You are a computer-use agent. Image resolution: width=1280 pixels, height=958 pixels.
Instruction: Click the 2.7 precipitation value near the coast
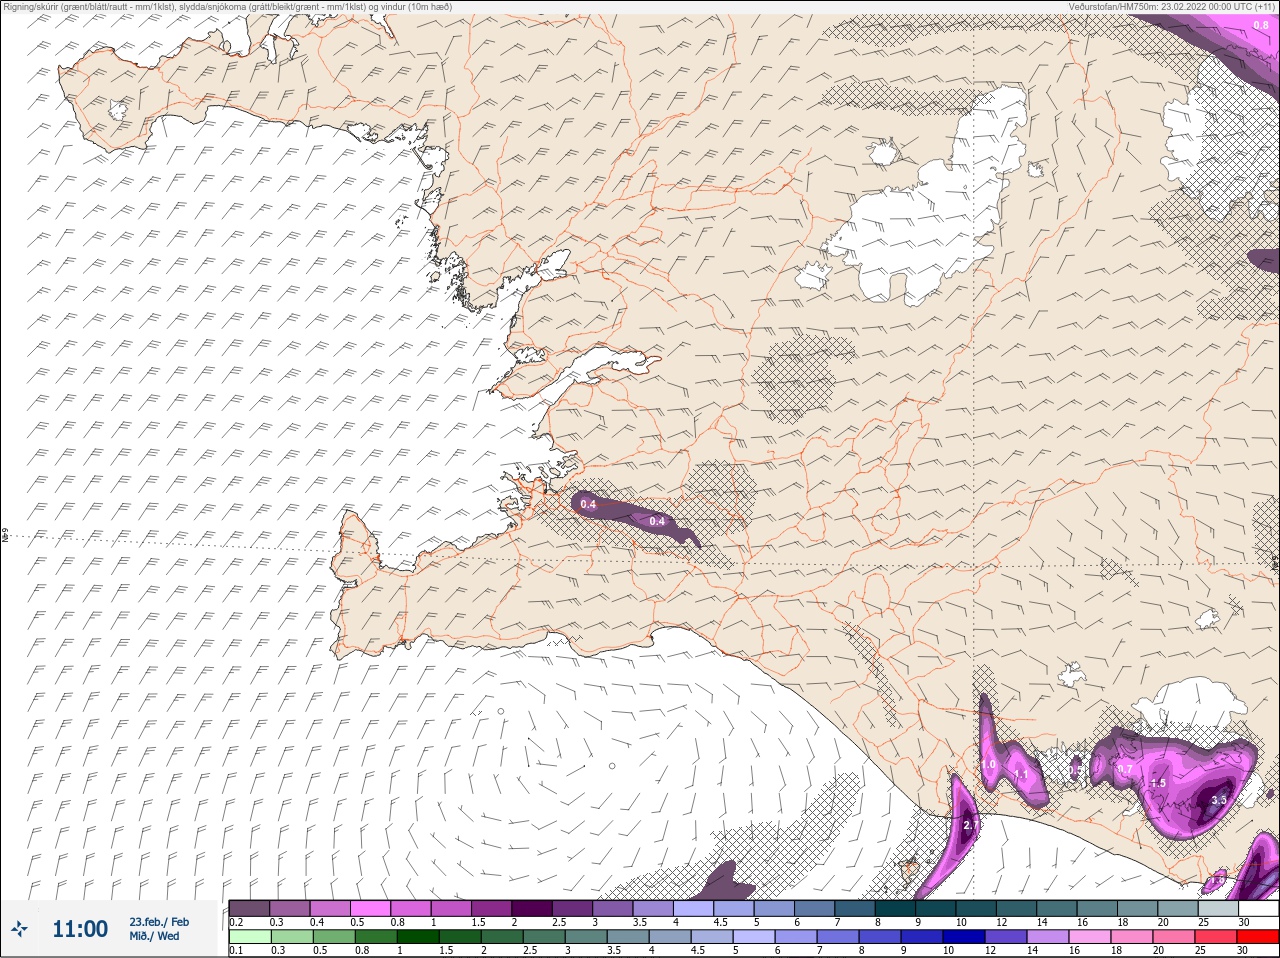(x=969, y=826)
